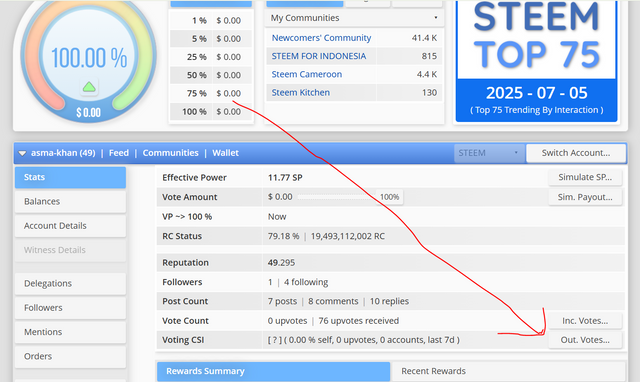Click the 50 % vote value row

pos(211,75)
